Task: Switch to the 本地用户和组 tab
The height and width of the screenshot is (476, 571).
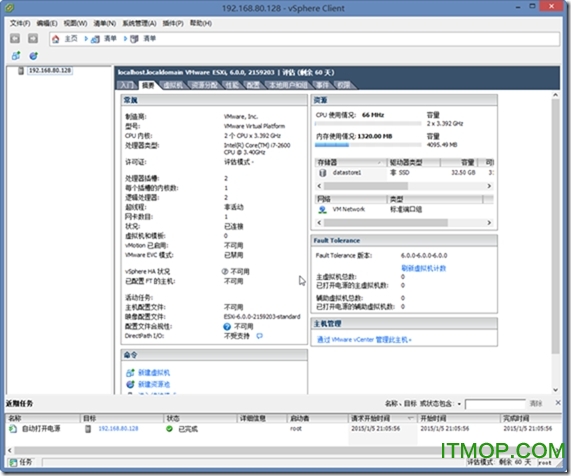Action: [x=288, y=85]
